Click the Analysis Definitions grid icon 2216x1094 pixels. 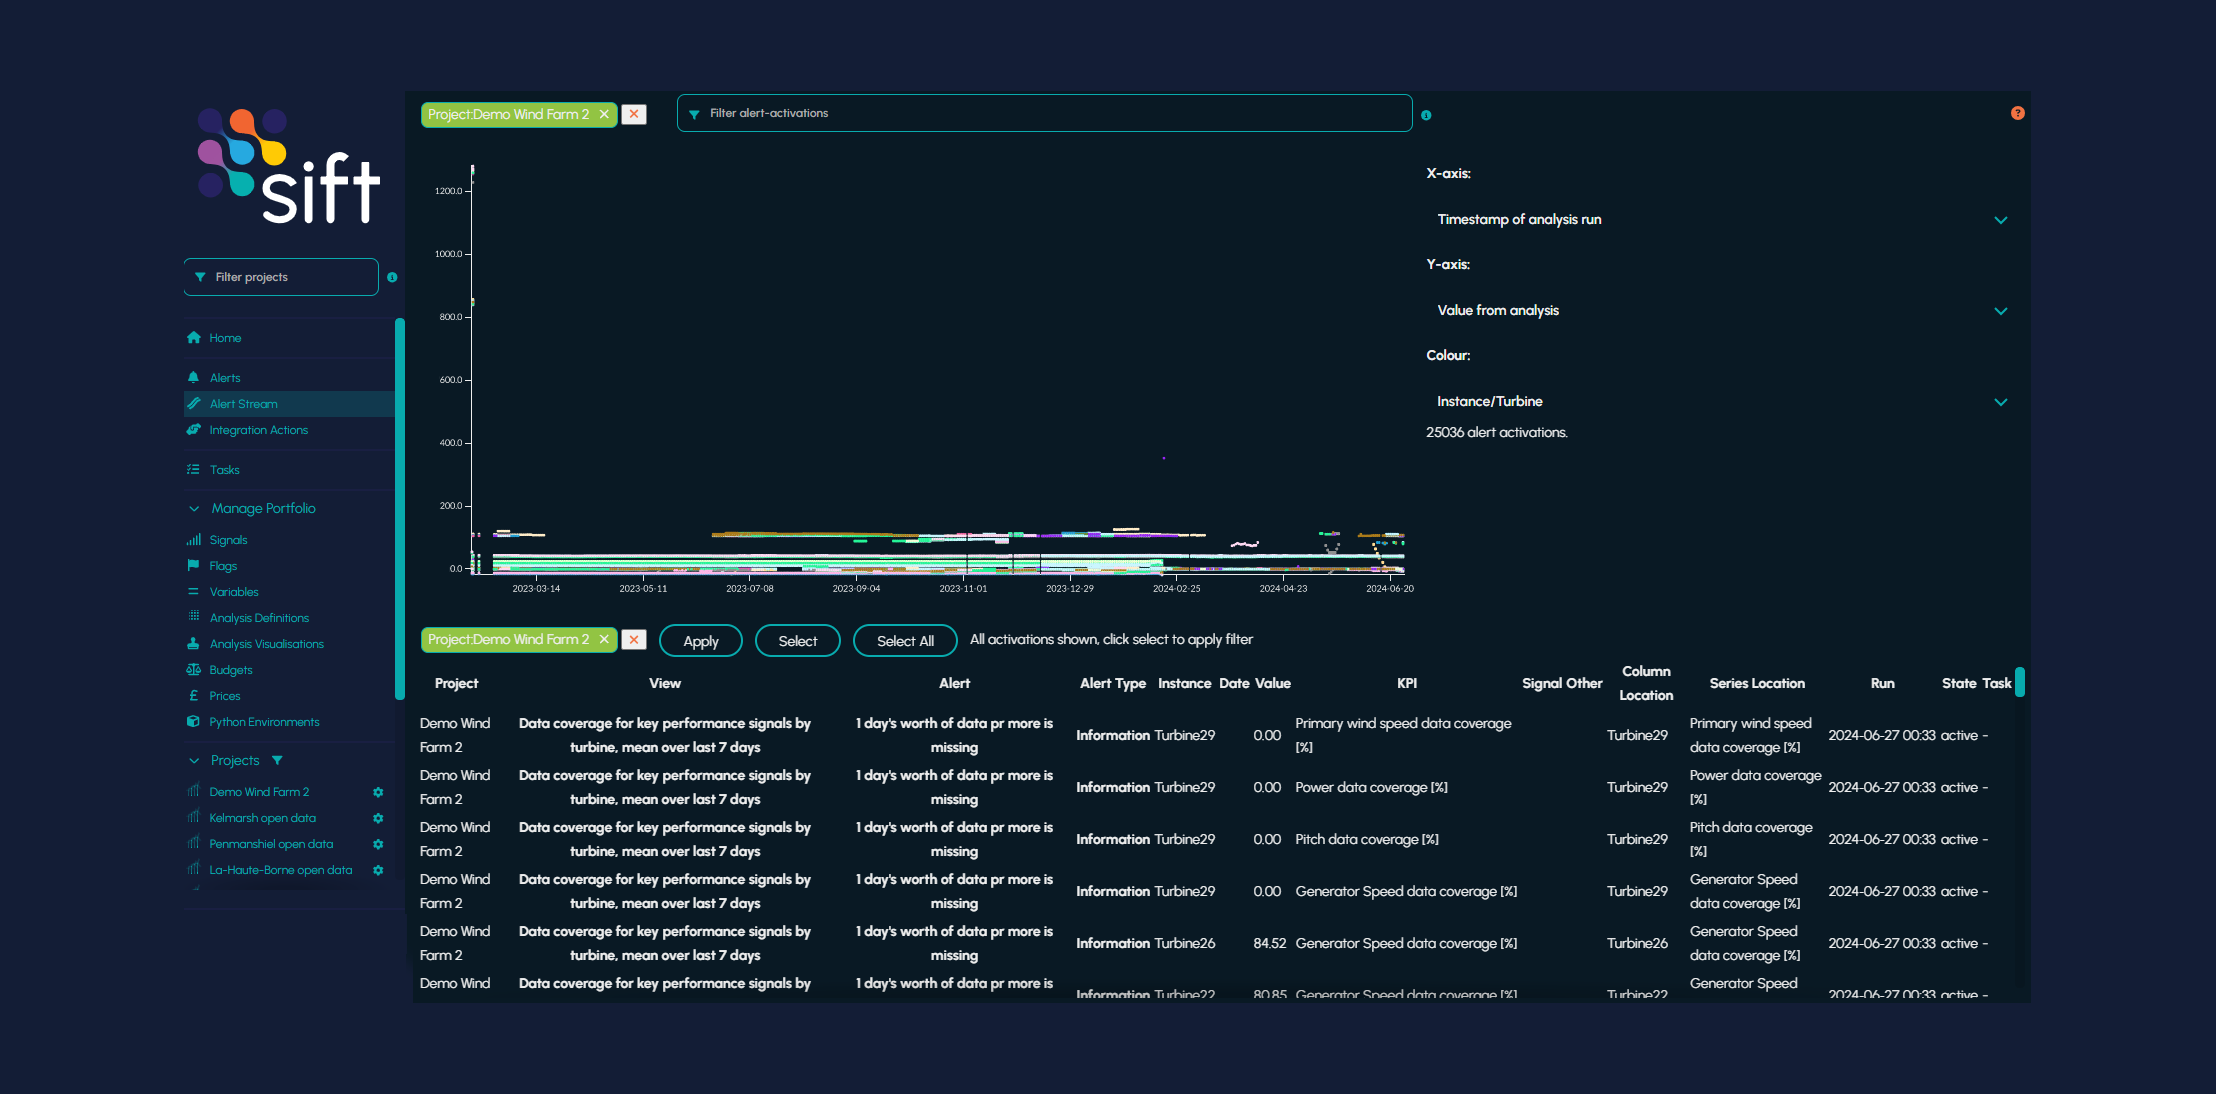pos(194,617)
